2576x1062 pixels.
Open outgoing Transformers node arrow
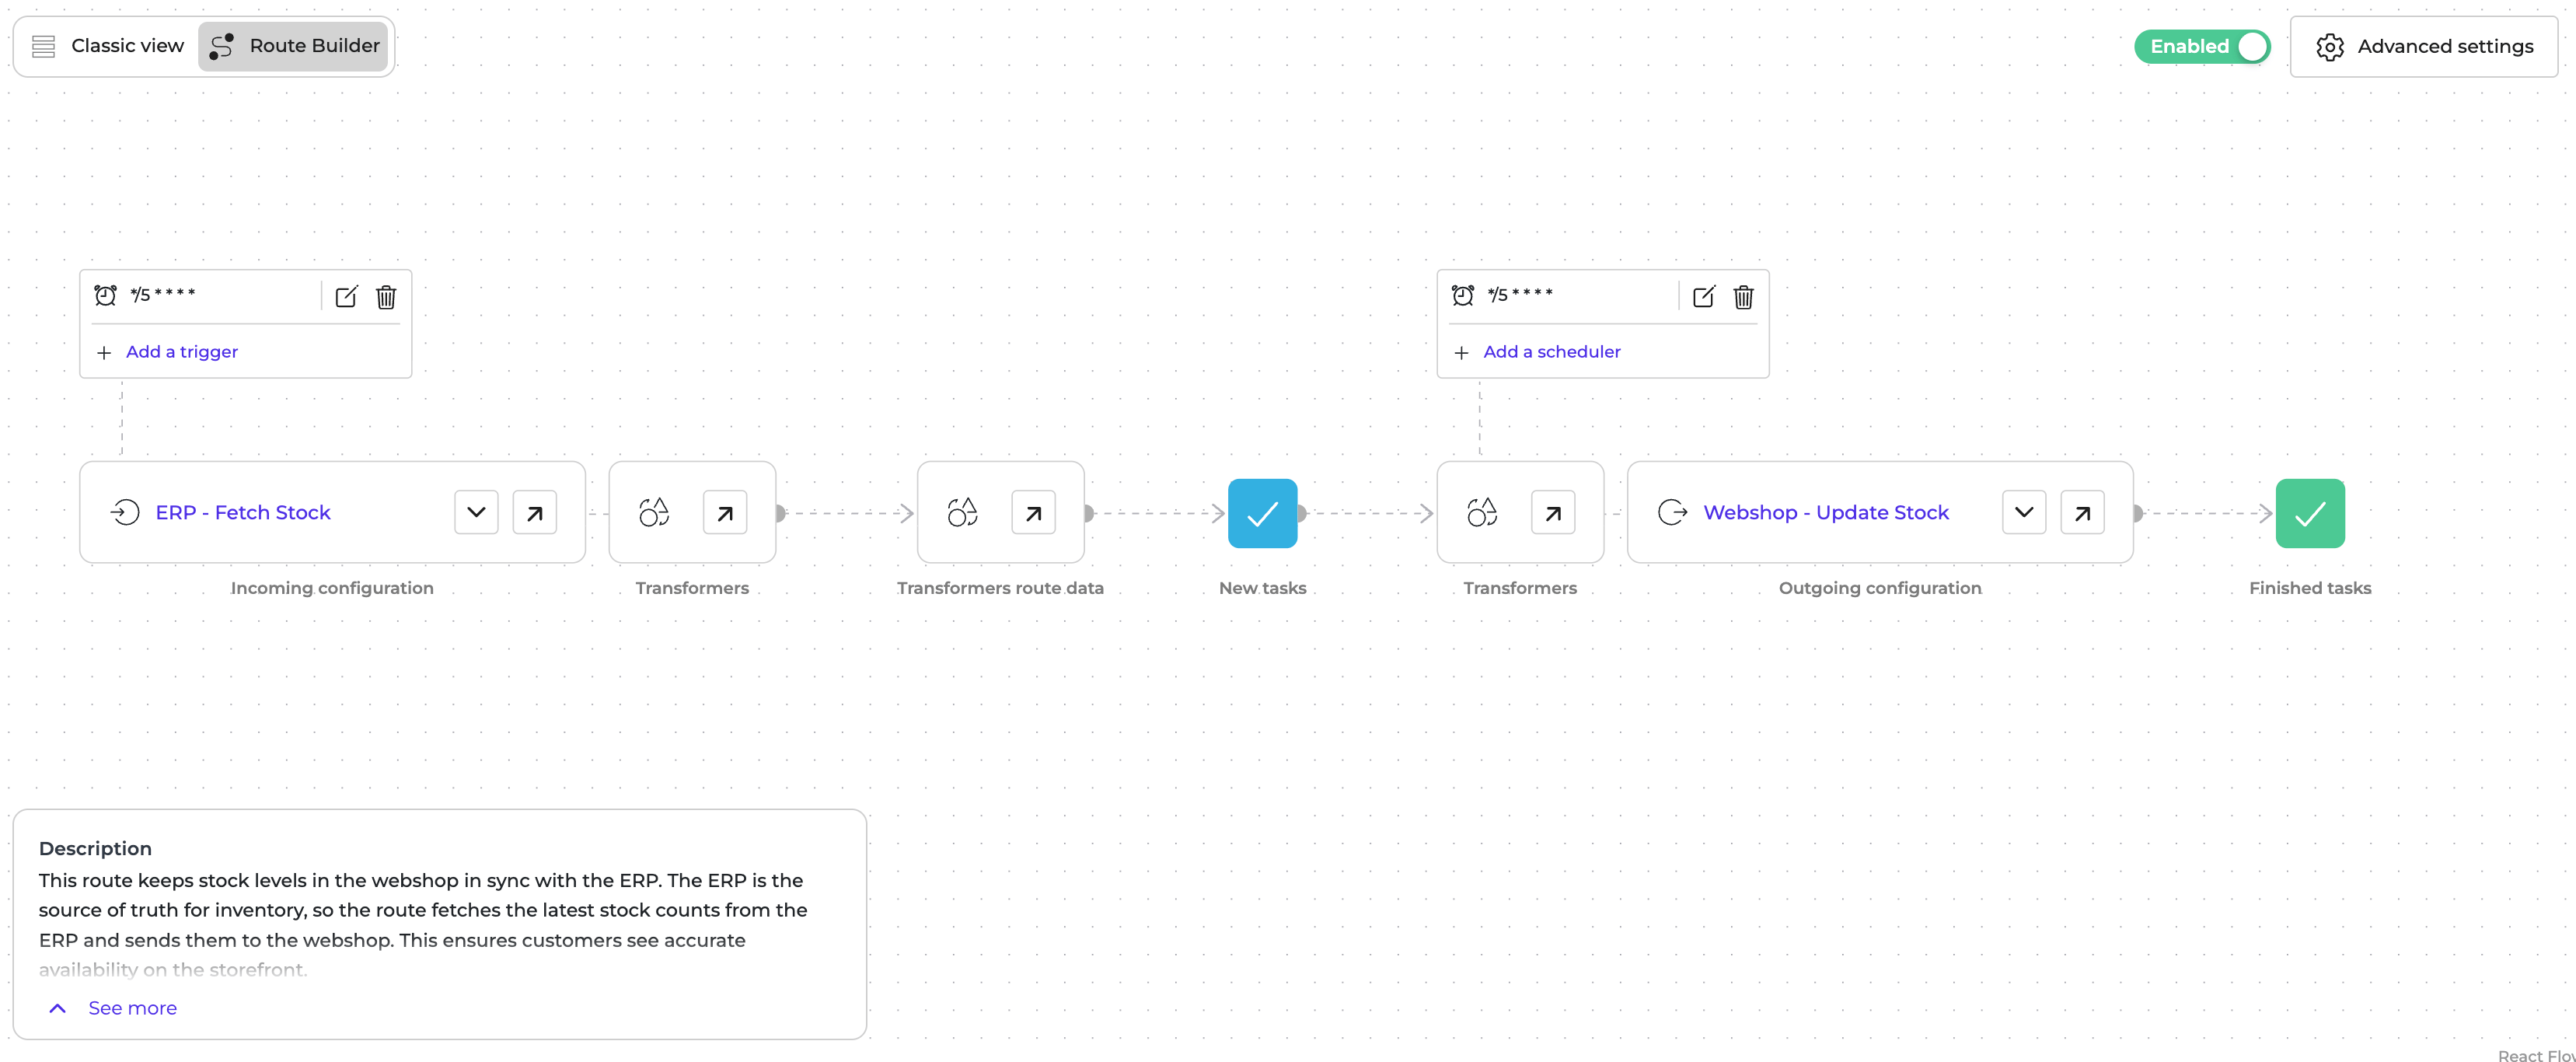(x=1553, y=512)
